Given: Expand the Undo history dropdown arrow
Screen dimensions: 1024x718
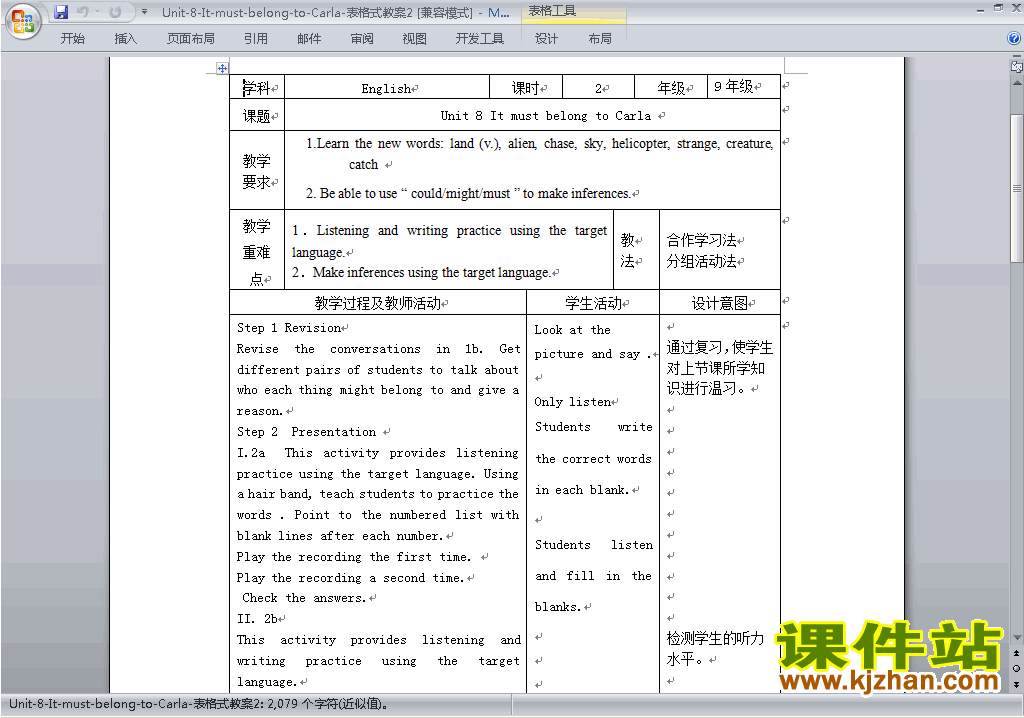Looking at the screenshot, I should coord(97,12).
